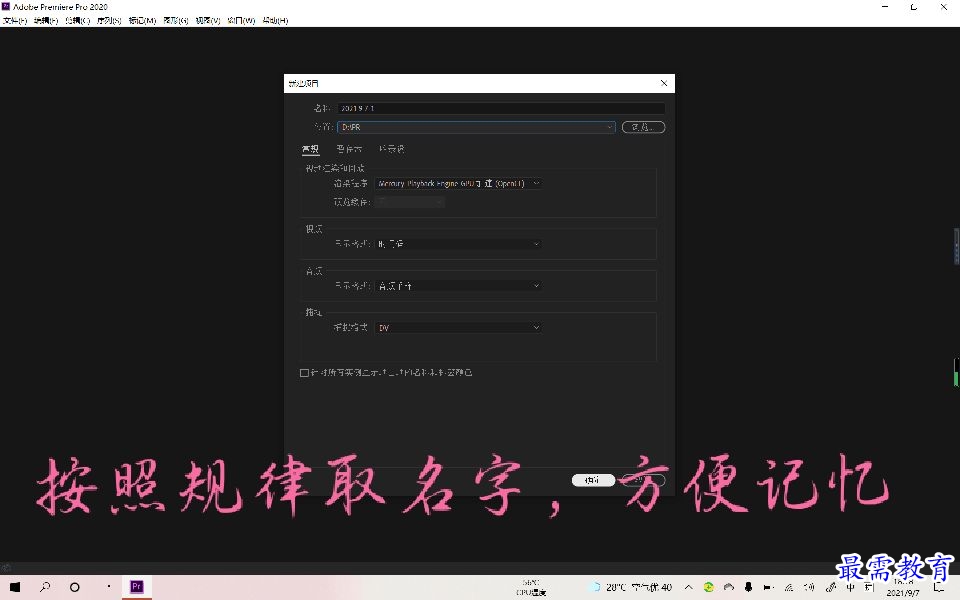Click the project name input field

(501, 108)
